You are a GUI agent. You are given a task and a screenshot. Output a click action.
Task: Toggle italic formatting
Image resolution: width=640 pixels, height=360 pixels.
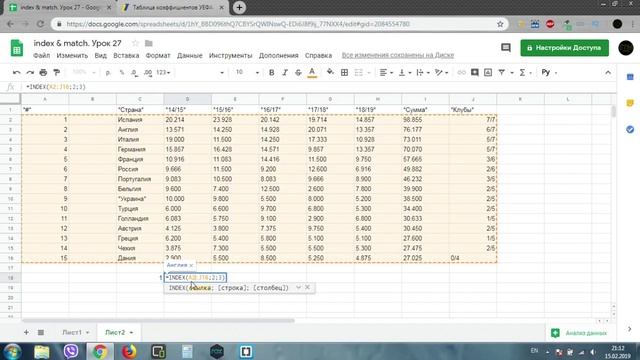tap(285, 73)
